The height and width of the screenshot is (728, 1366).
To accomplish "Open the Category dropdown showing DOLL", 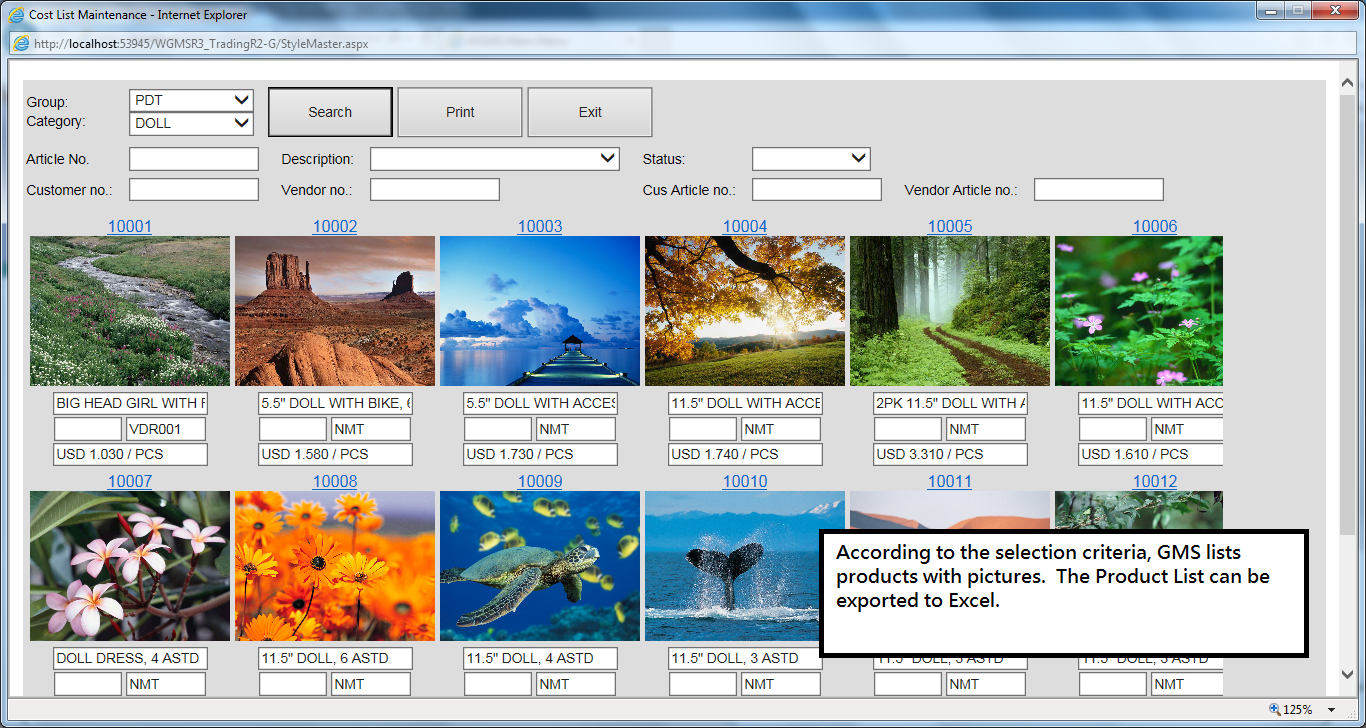I will [191, 123].
